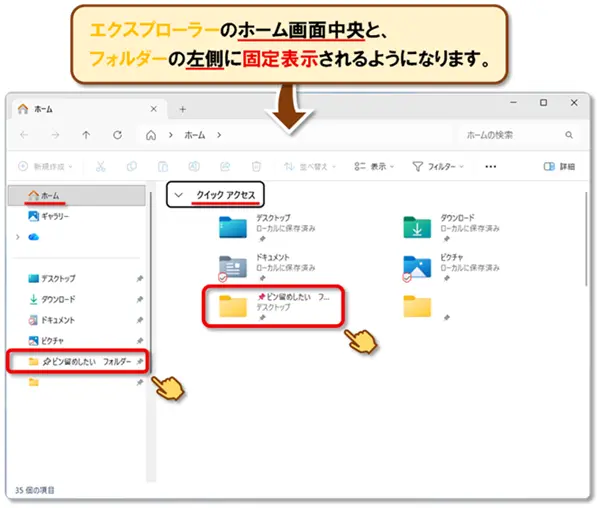Click the Delete trash icon

point(256,166)
